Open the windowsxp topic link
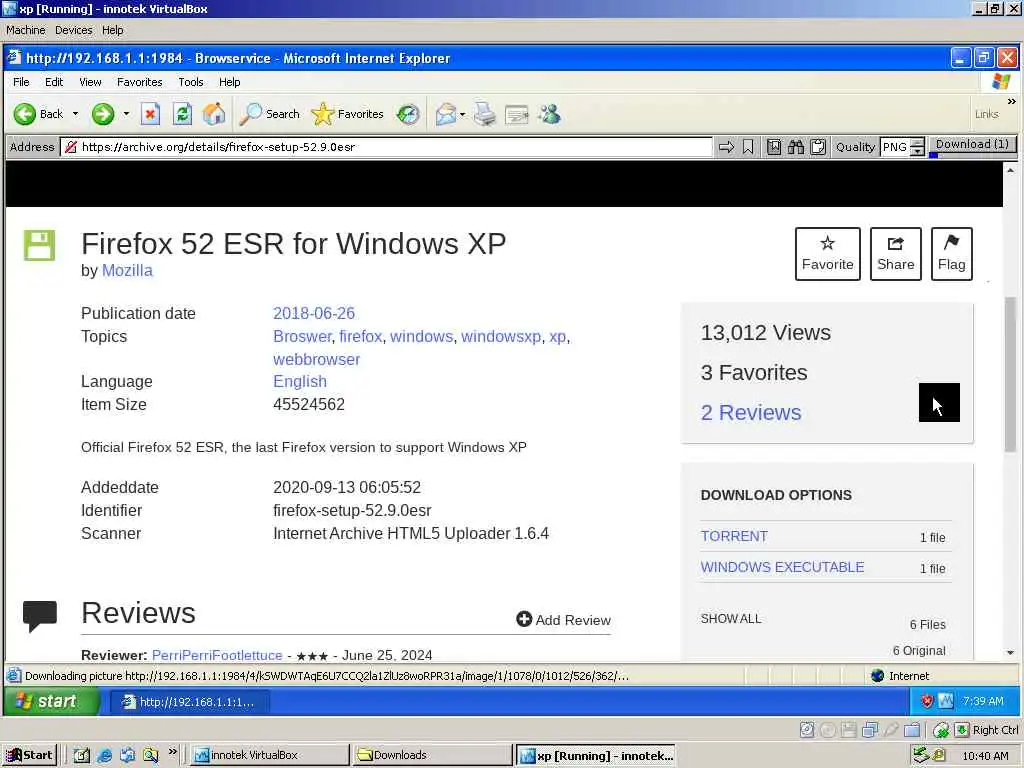The image size is (1024, 768). click(501, 336)
